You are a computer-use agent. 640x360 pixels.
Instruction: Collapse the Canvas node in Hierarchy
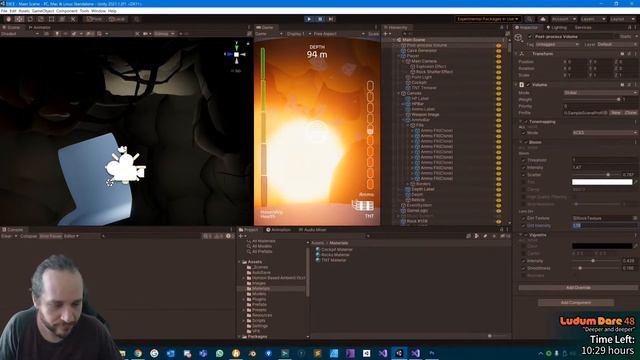398,93
